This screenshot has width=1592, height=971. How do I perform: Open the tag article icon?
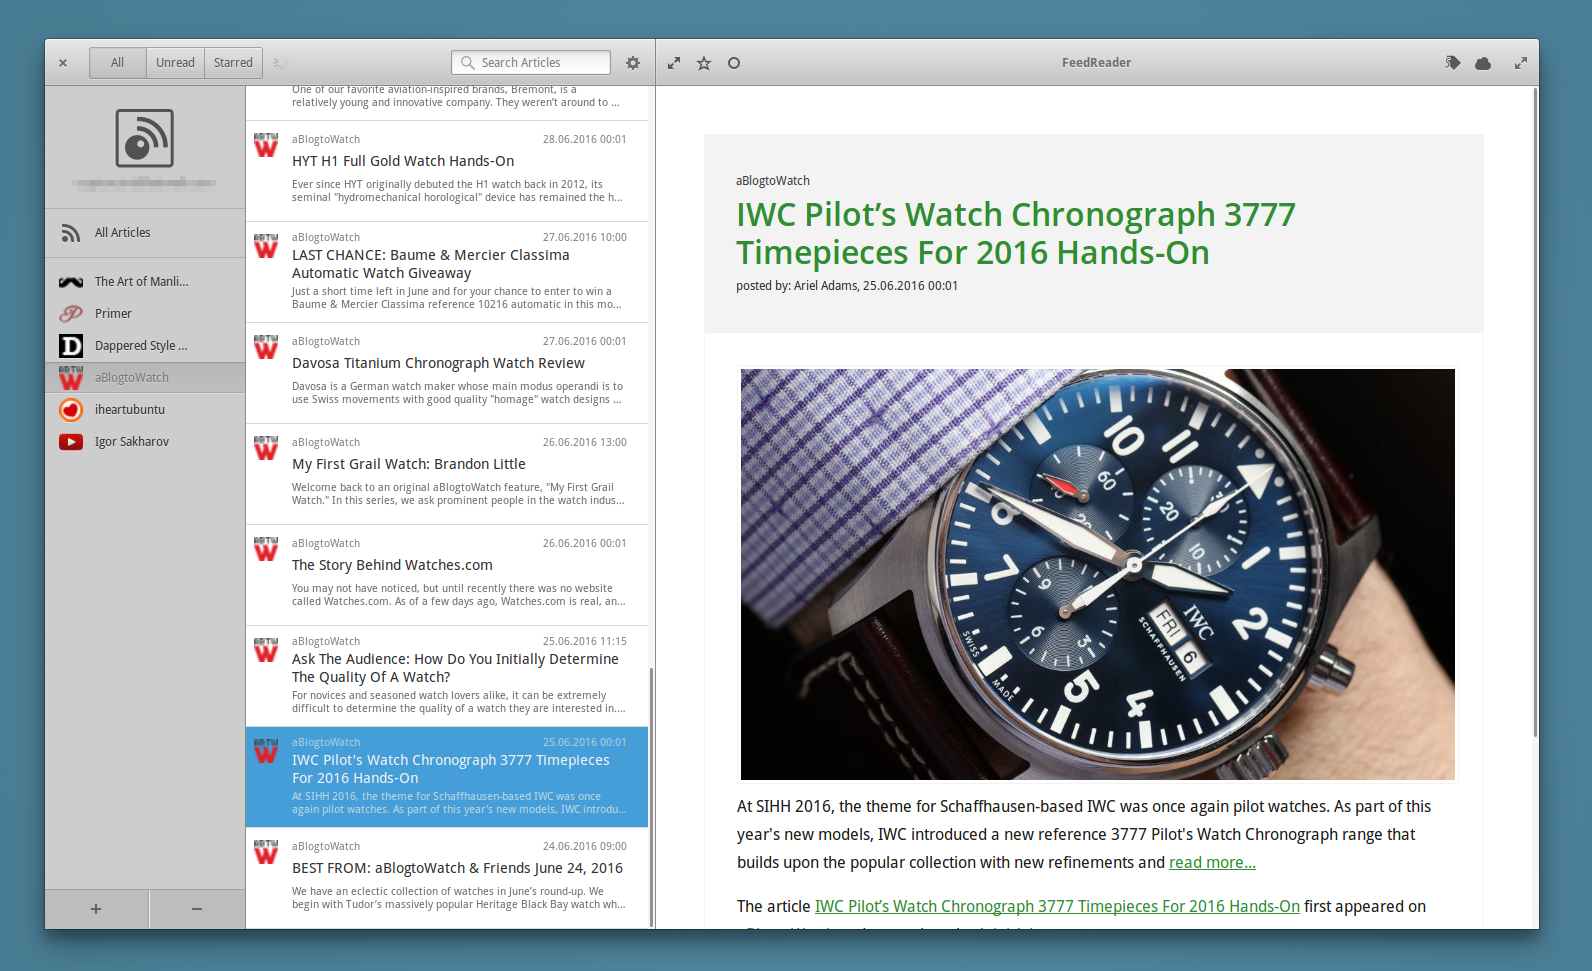pyautogui.click(x=1453, y=63)
